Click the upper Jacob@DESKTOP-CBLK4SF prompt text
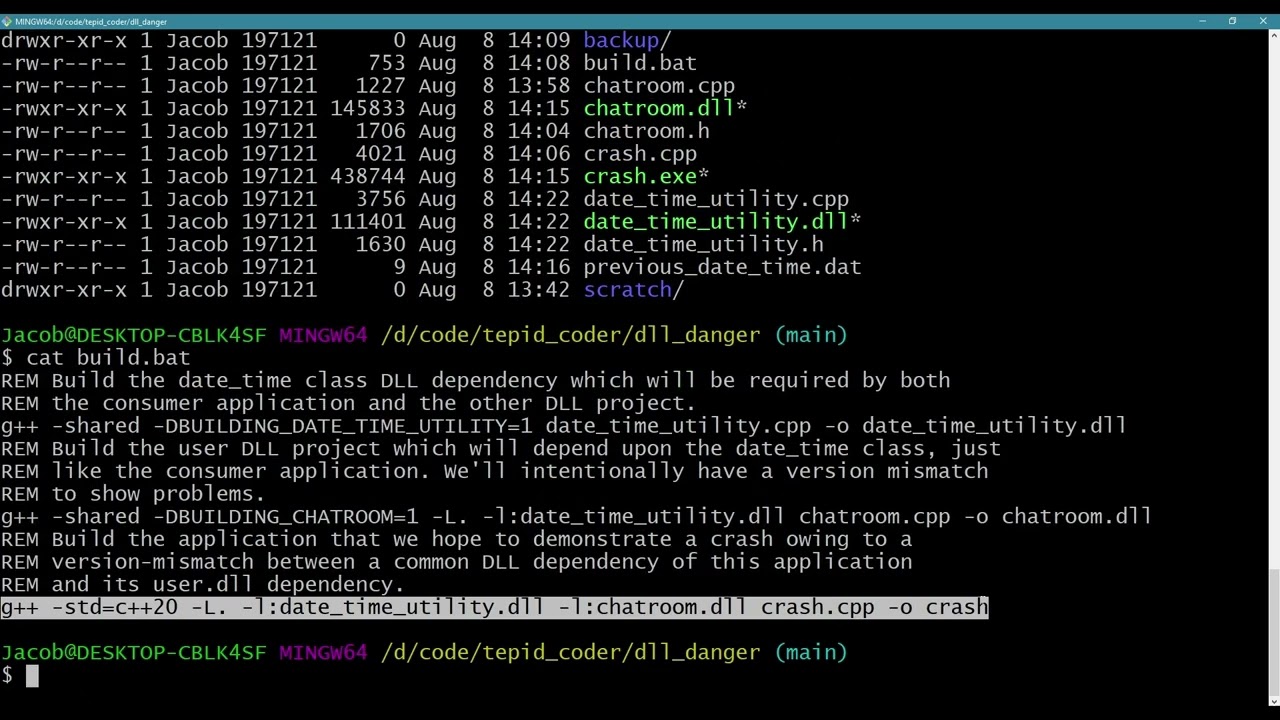 coord(134,335)
